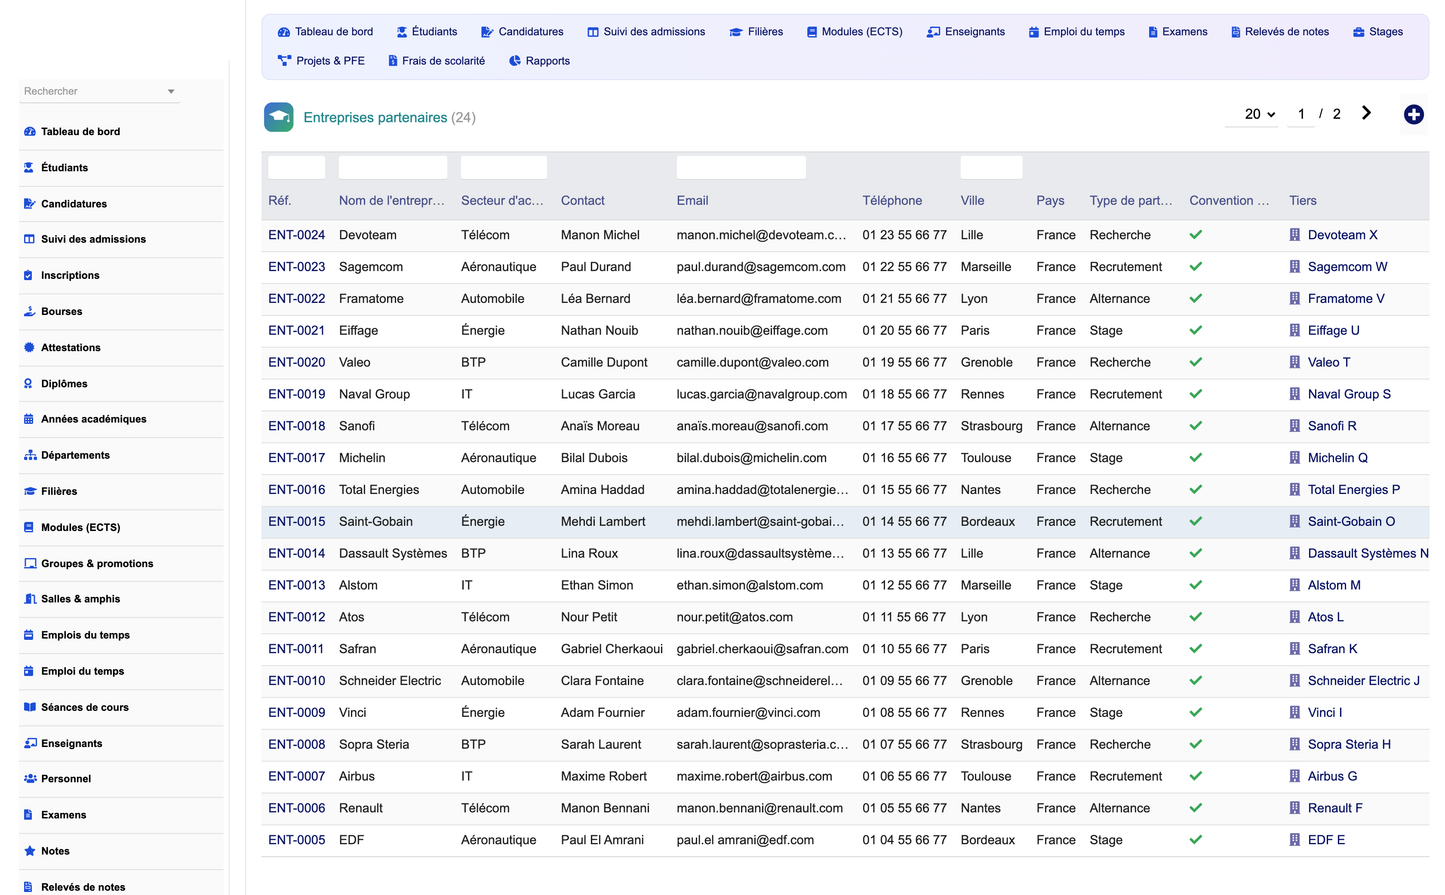Click the Stages briefcase icon in top bar

tap(1358, 32)
